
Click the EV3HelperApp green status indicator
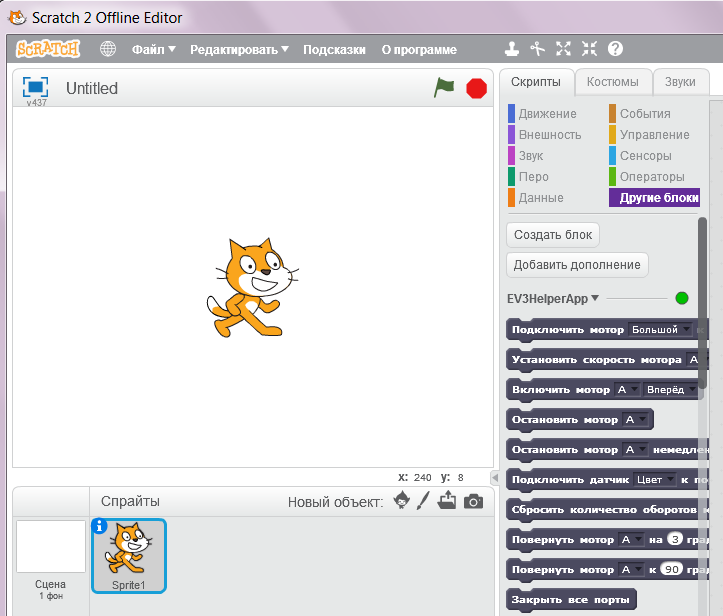pos(682,298)
